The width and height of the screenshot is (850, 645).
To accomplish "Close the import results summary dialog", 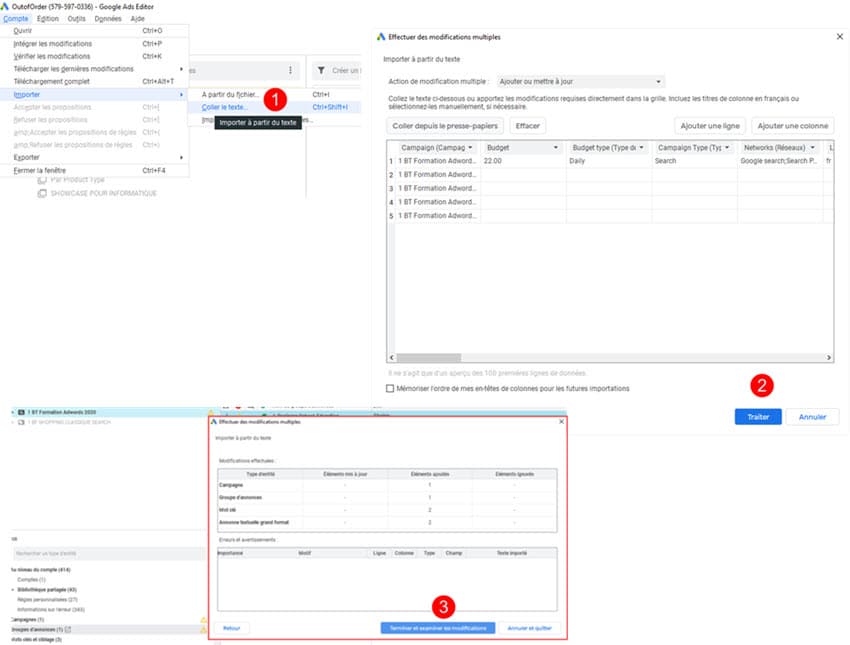I will pyautogui.click(x=561, y=421).
